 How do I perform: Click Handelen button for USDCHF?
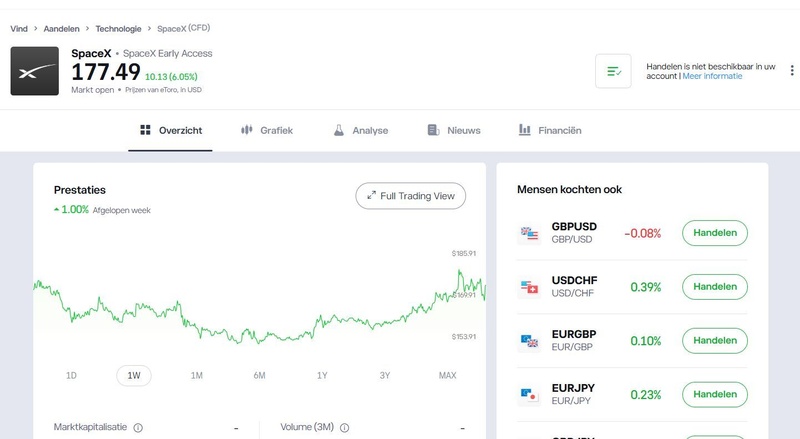(x=715, y=287)
